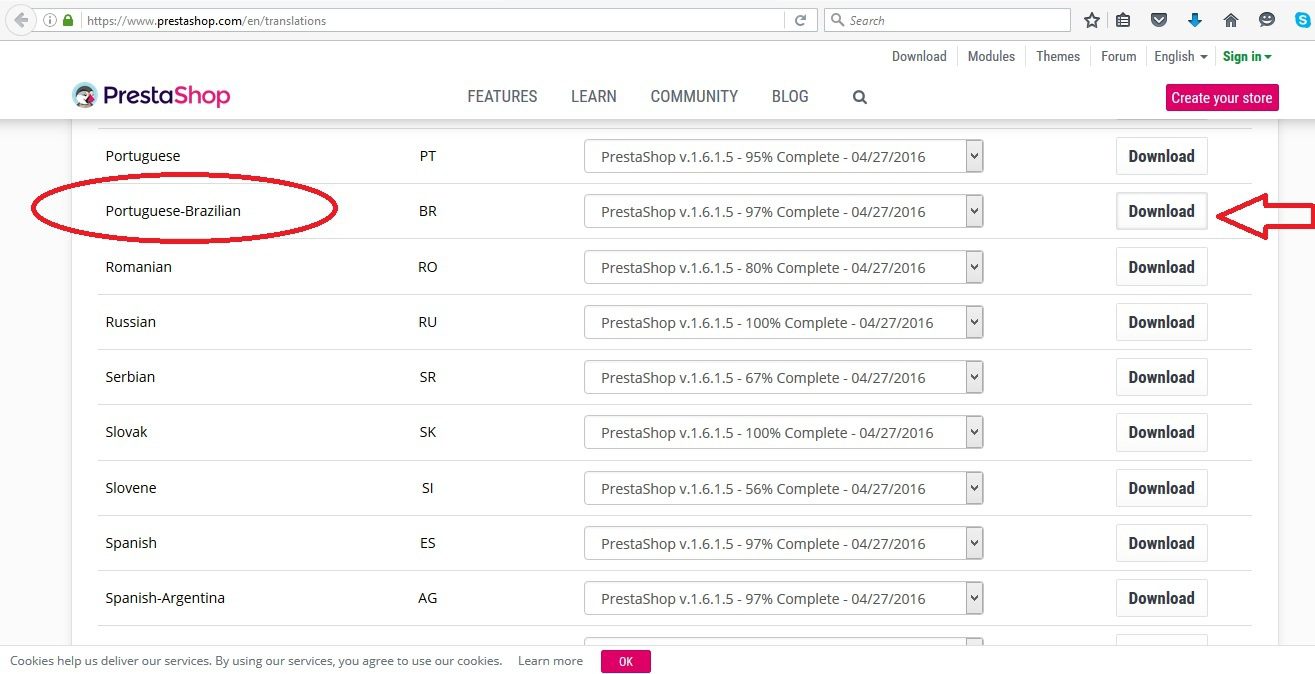The image size is (1315, 674).
Task: Select the Slovene language name
Action: click(131, 488)
